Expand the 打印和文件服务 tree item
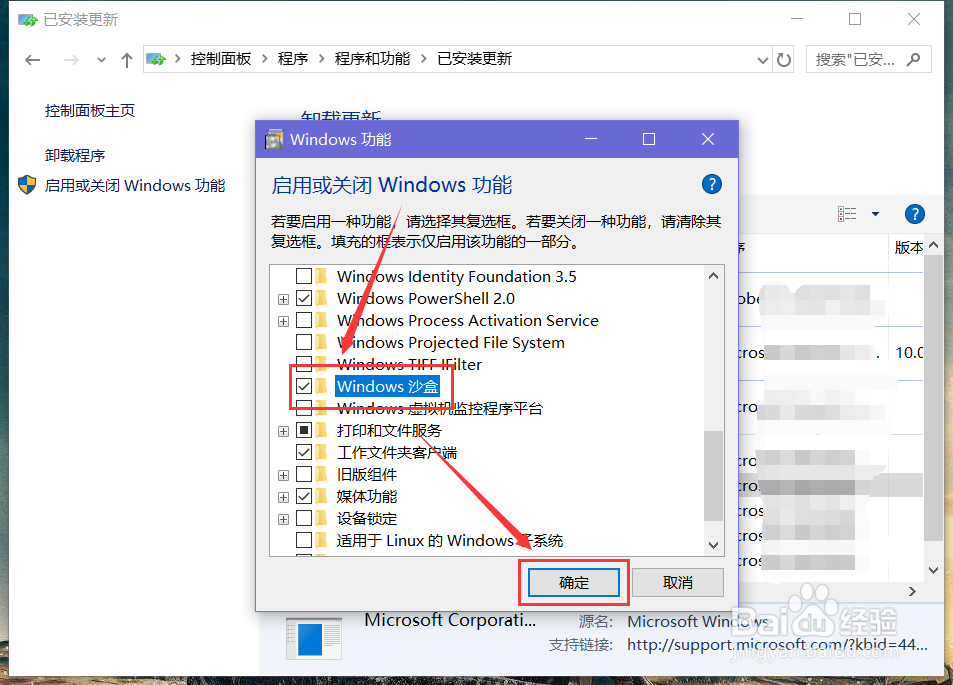 [x=283, y=430]
